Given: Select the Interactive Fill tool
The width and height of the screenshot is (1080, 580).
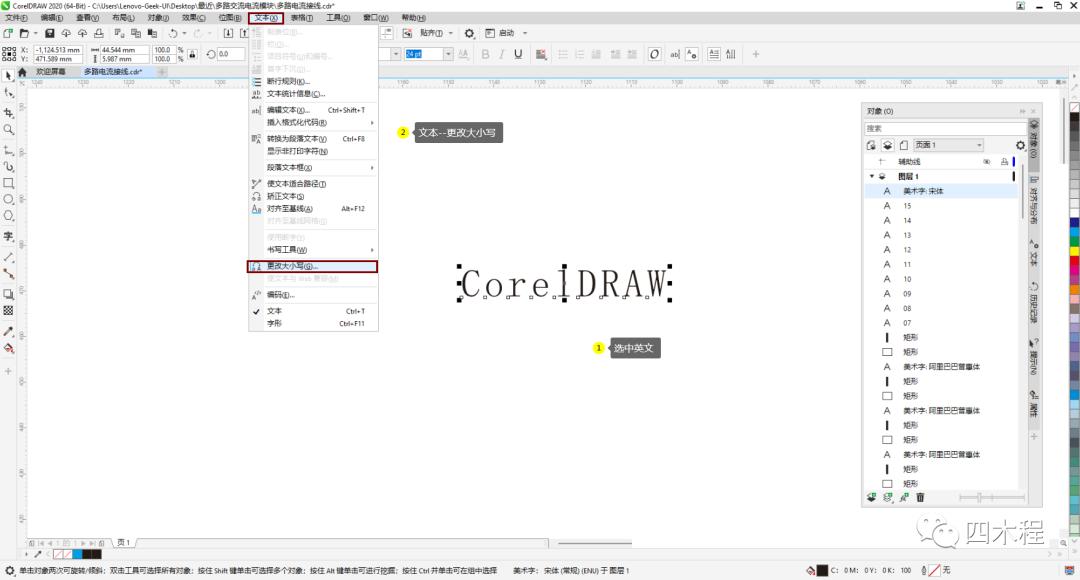Looking at the screenshot, I should coord(8,348).
